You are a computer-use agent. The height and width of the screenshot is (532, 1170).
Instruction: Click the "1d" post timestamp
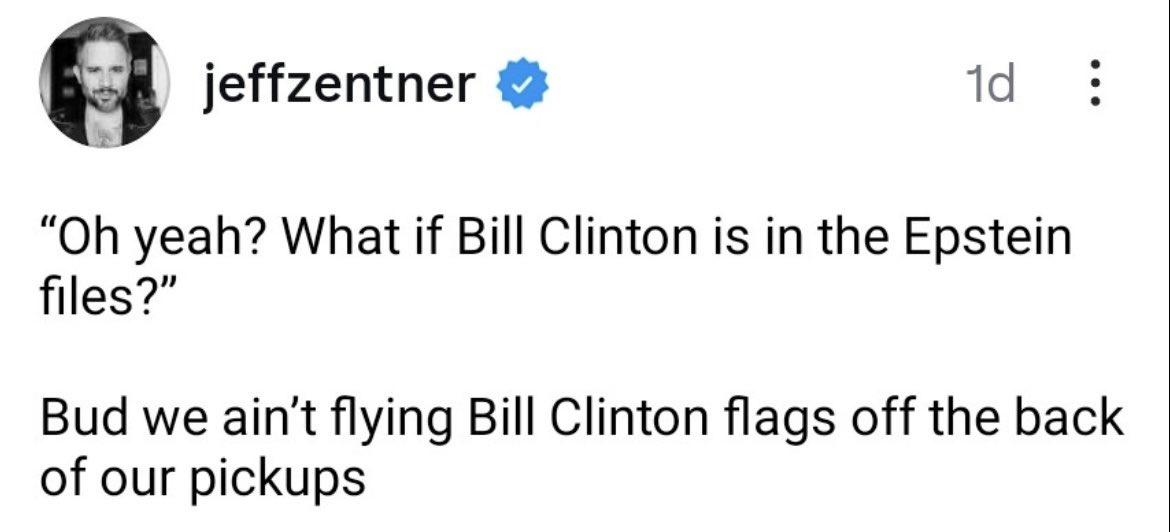[x=991, y=86]
